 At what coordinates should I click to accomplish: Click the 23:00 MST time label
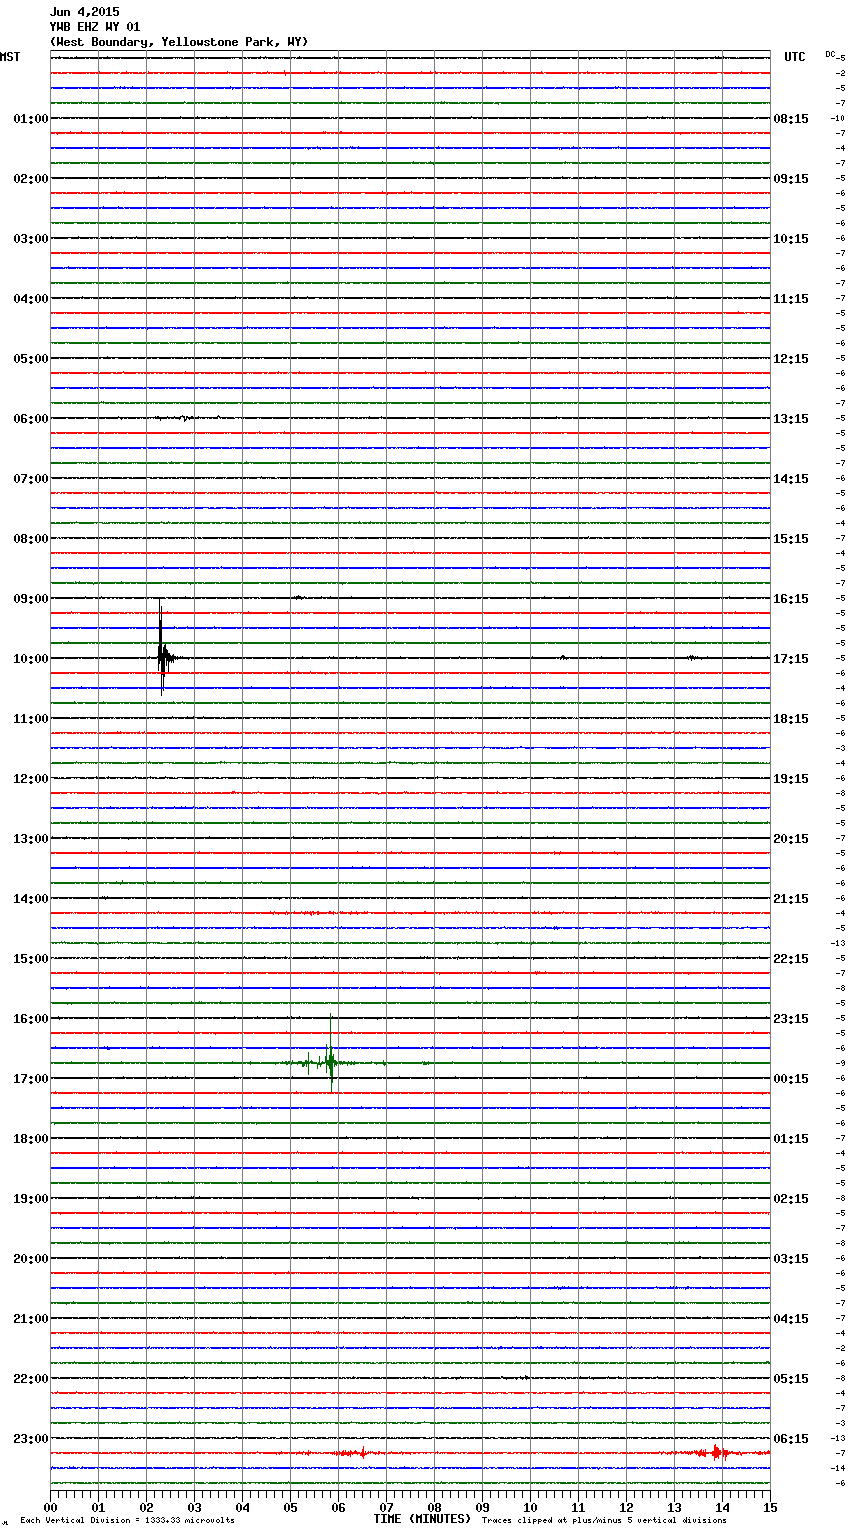30,1439
